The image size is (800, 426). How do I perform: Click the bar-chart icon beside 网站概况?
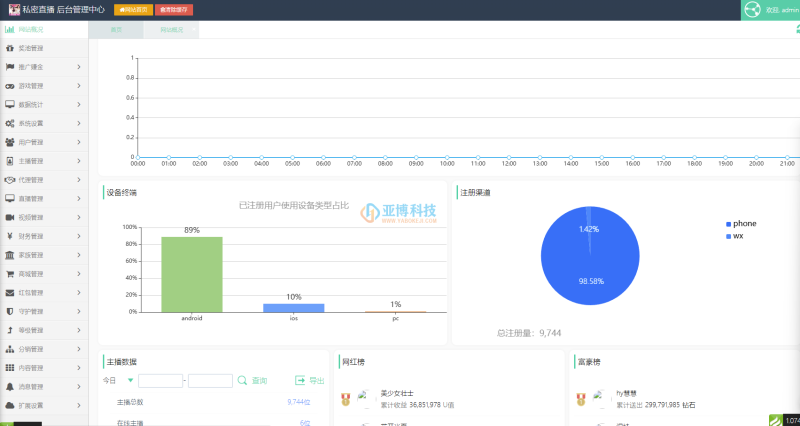point(9,30)
